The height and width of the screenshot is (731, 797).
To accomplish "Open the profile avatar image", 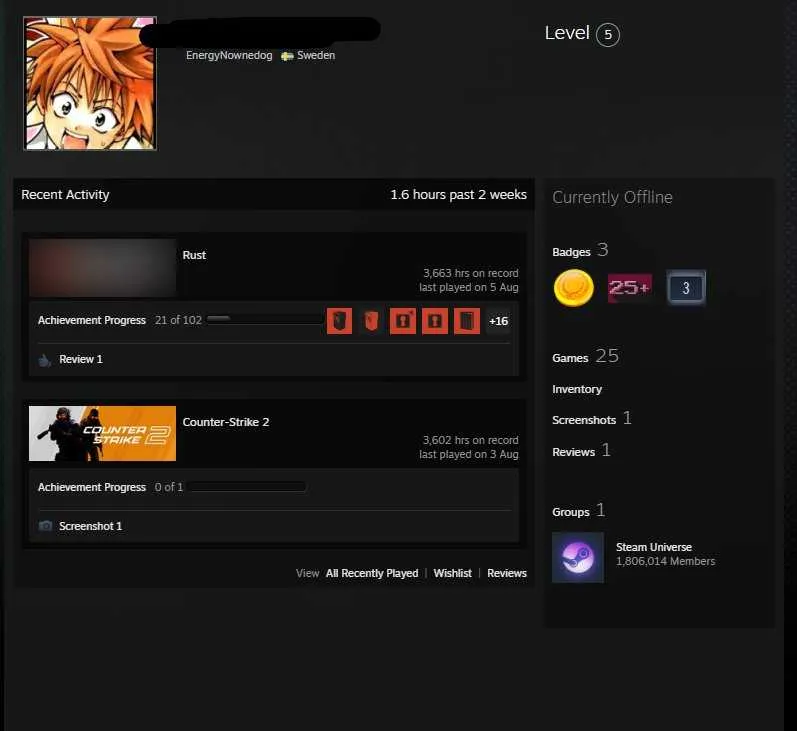I will [89, 83].
